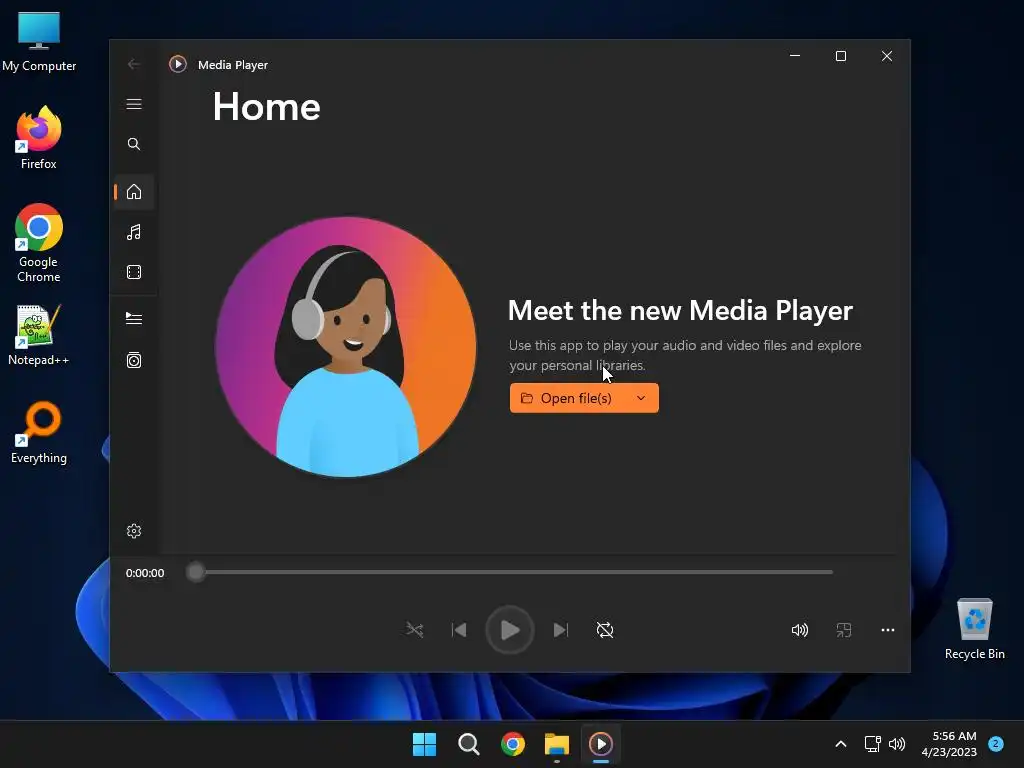Click the Play button
Viewport: 1024px width, 768px height.
(510, 630)
